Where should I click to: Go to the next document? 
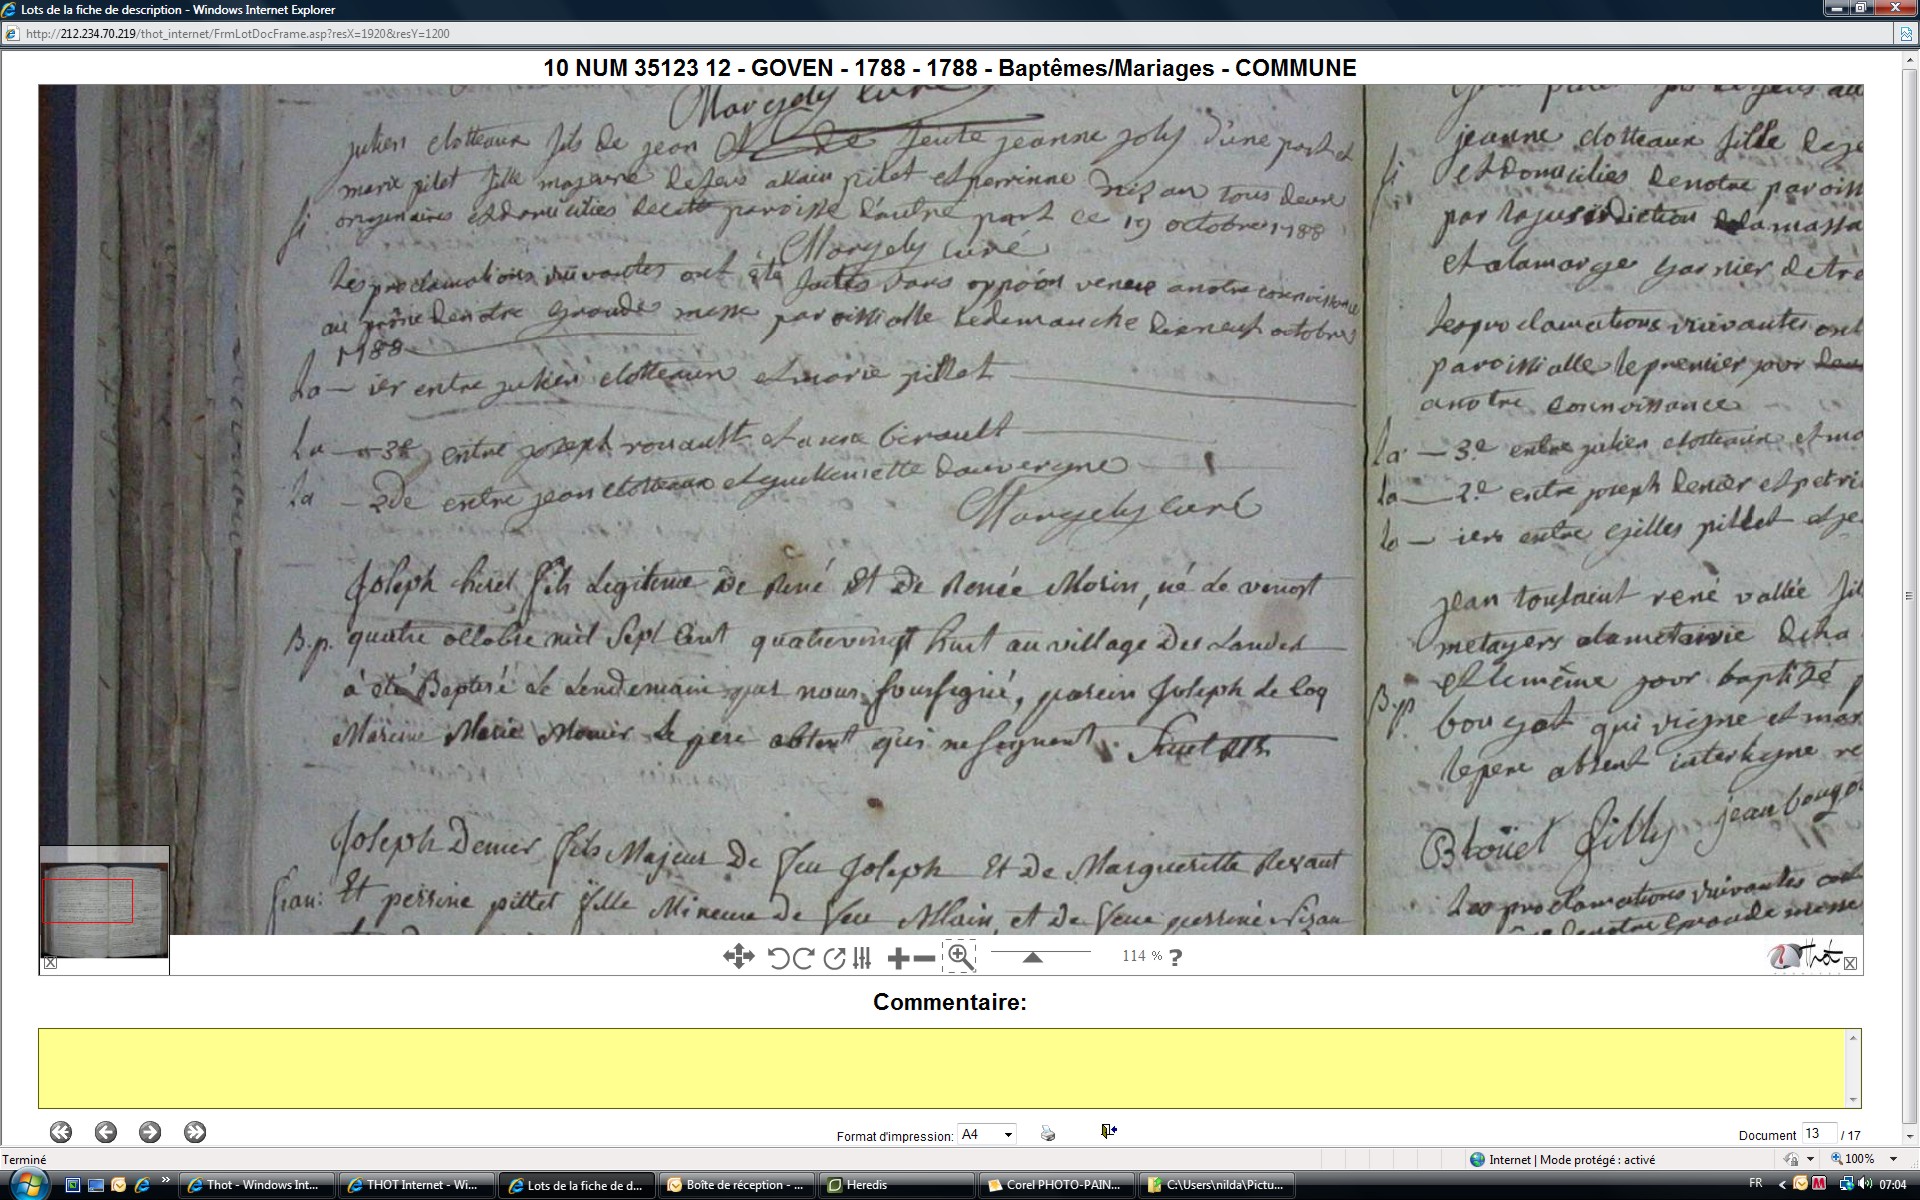pos(150,1132)
